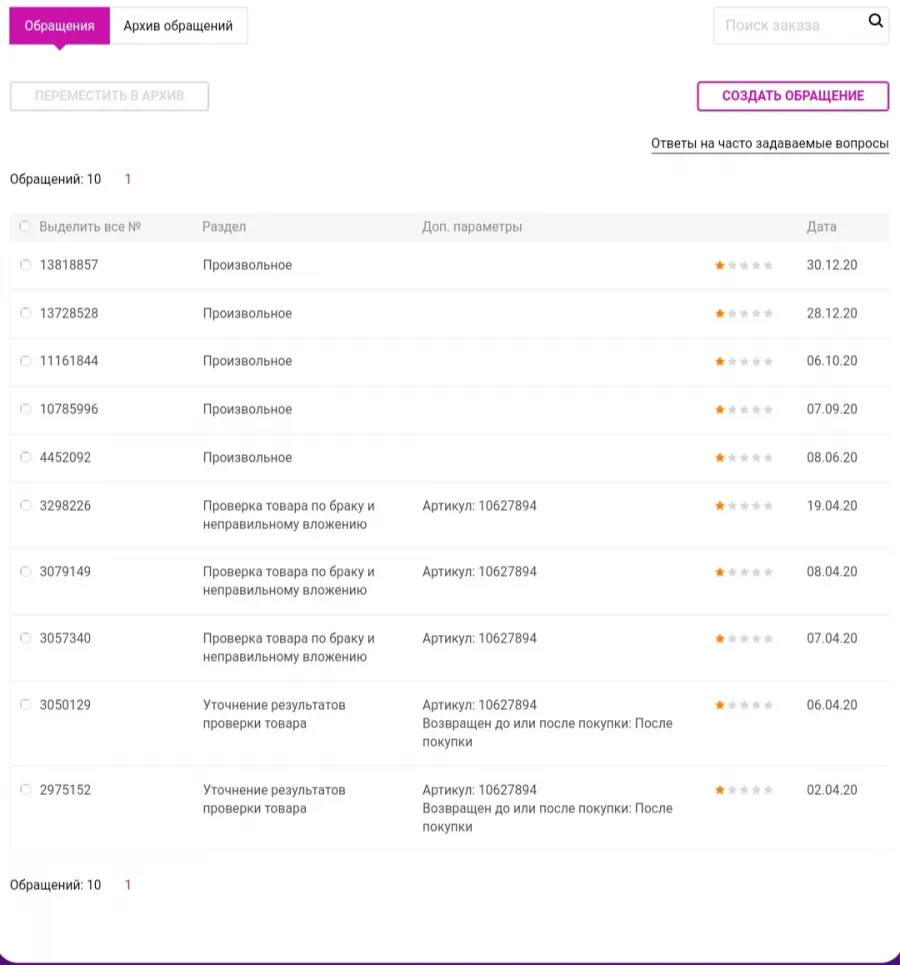
Task: Open request number 13728528
Action: pos(69,313)
